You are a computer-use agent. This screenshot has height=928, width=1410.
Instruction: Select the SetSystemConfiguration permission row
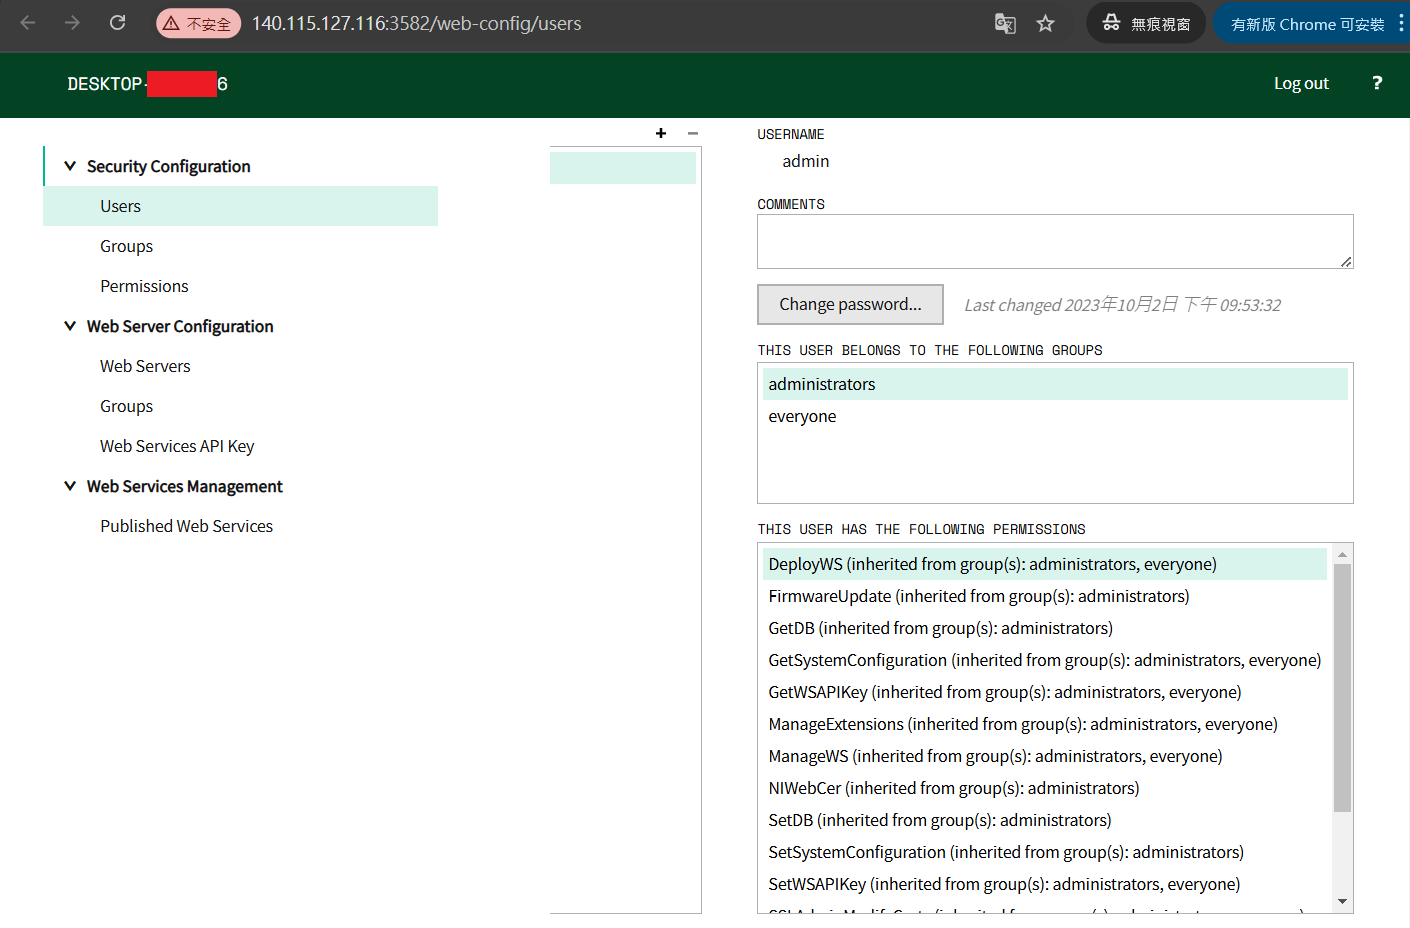coord(1045,852)
